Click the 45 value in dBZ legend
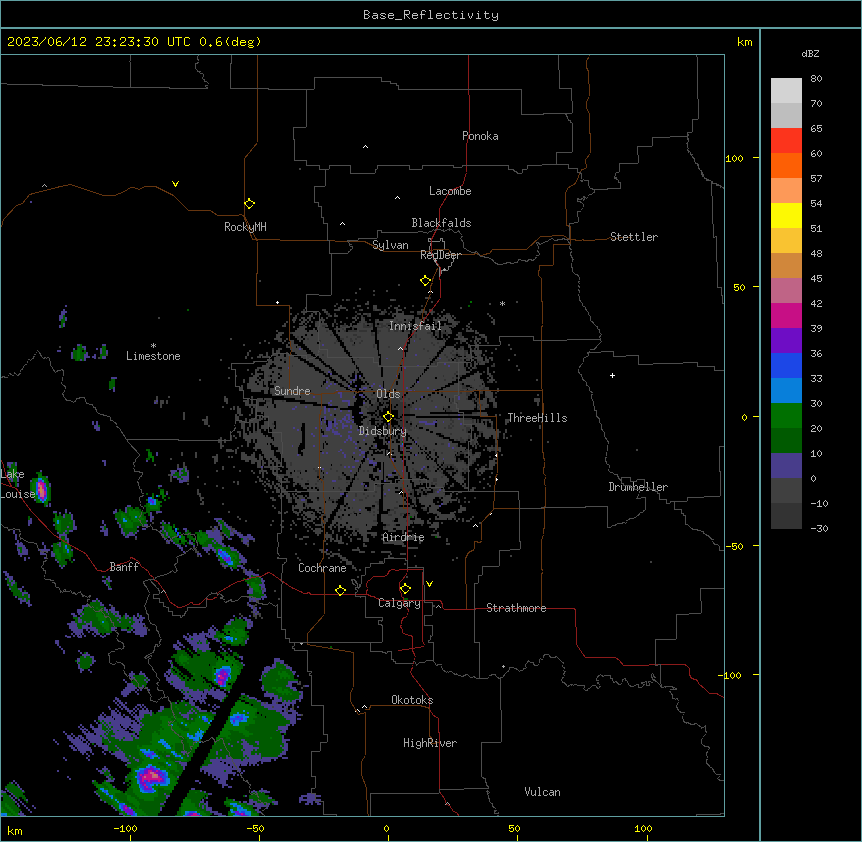 [816, 279]
